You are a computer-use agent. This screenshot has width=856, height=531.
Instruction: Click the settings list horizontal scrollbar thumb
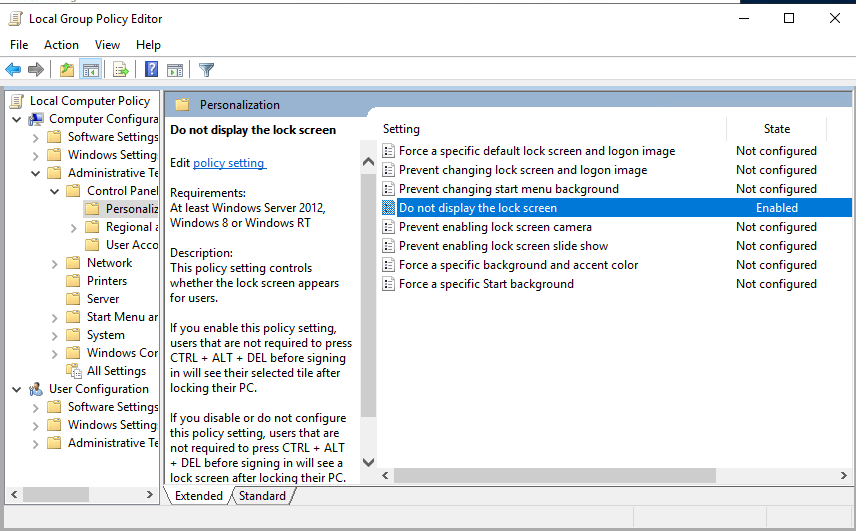tap(555, 475)
